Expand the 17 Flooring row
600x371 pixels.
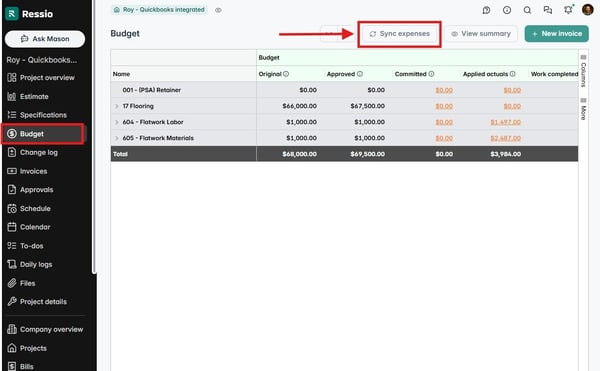tap(116, 106)
